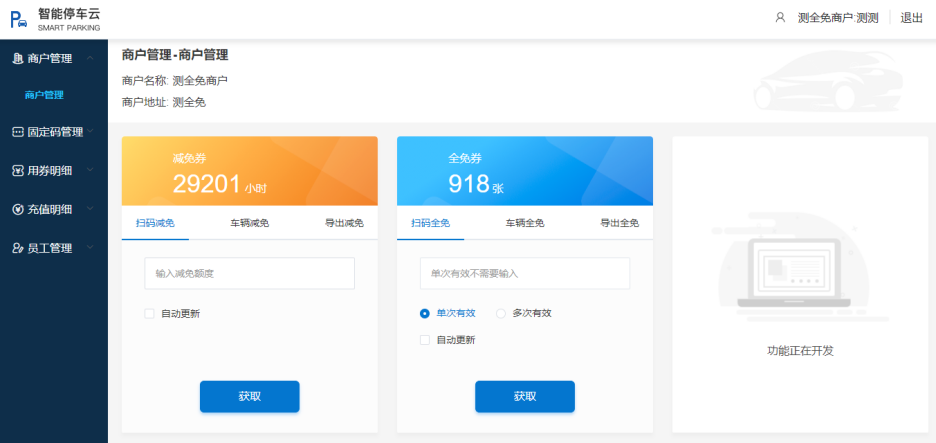
Task: Select the 多次有效 radio option
Action: coord(501,313)
